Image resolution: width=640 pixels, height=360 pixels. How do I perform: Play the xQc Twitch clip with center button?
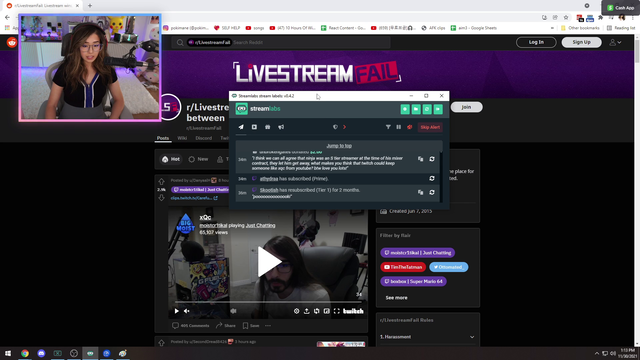[269, 262]
